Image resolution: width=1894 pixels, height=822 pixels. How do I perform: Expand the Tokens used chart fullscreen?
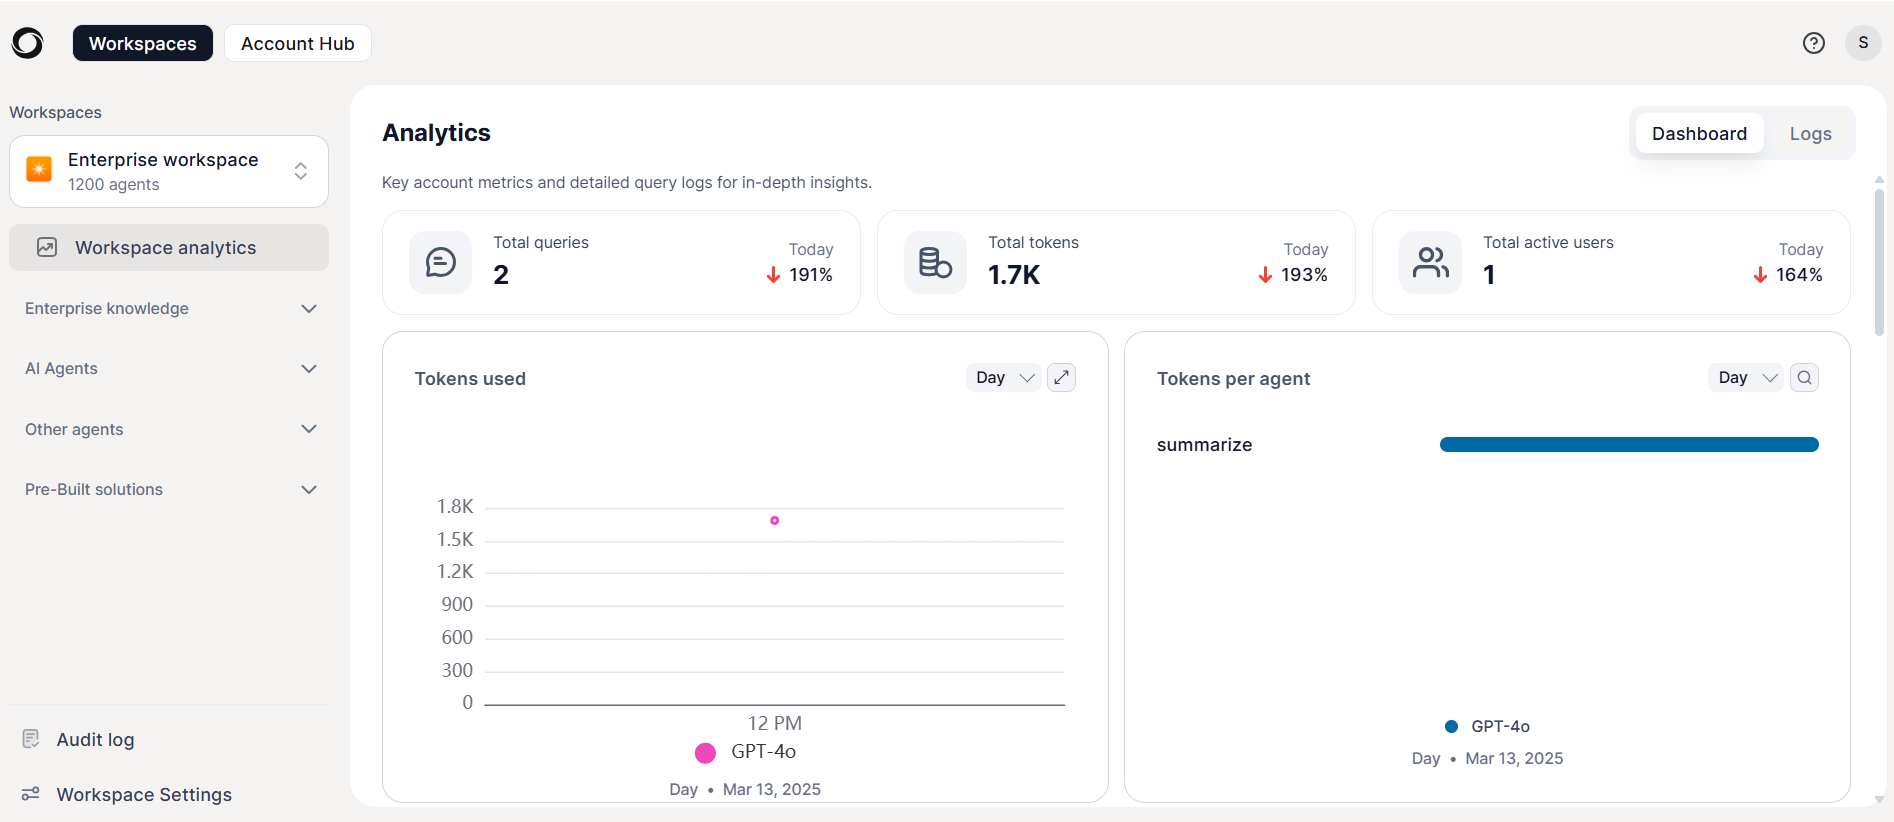coord(1061,378)
